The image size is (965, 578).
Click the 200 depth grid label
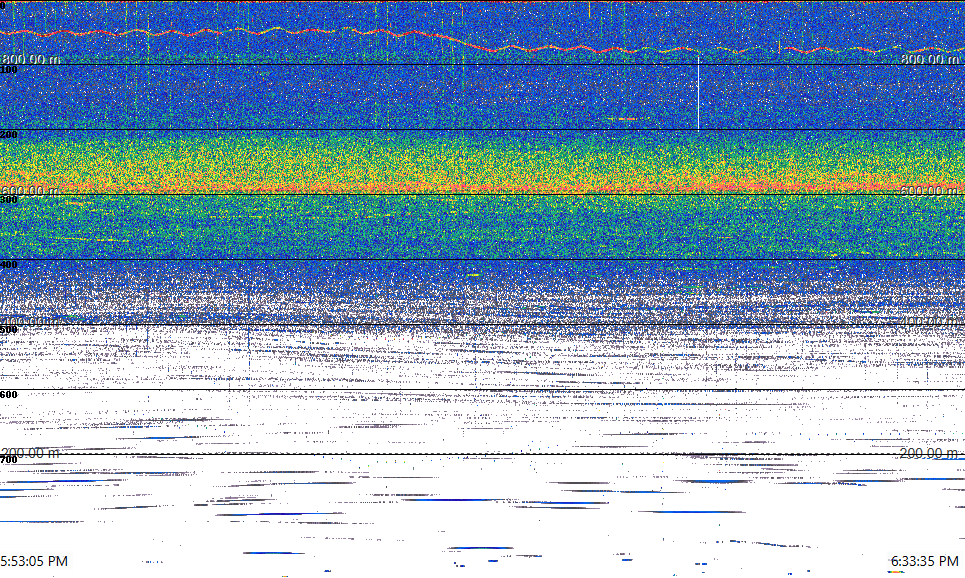click(x=9, y=135)
